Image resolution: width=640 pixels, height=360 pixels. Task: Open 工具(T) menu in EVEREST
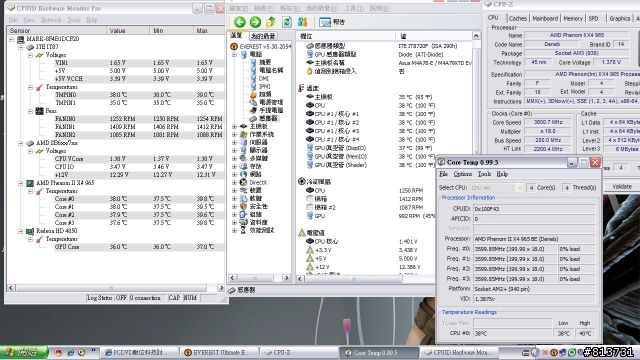pos(354,8)
